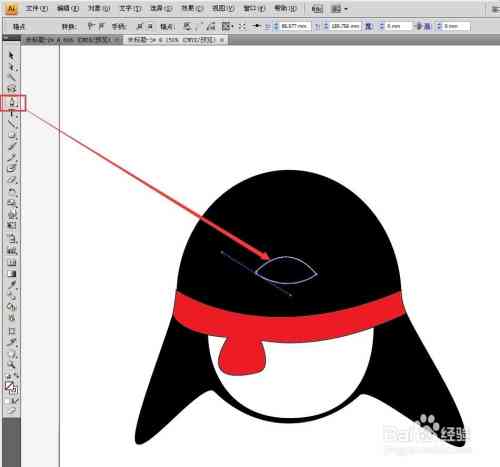Click the fill and stroke color swatch
Image resolution: width=500 pixels, height=467 pixels.
click(11, 387)
